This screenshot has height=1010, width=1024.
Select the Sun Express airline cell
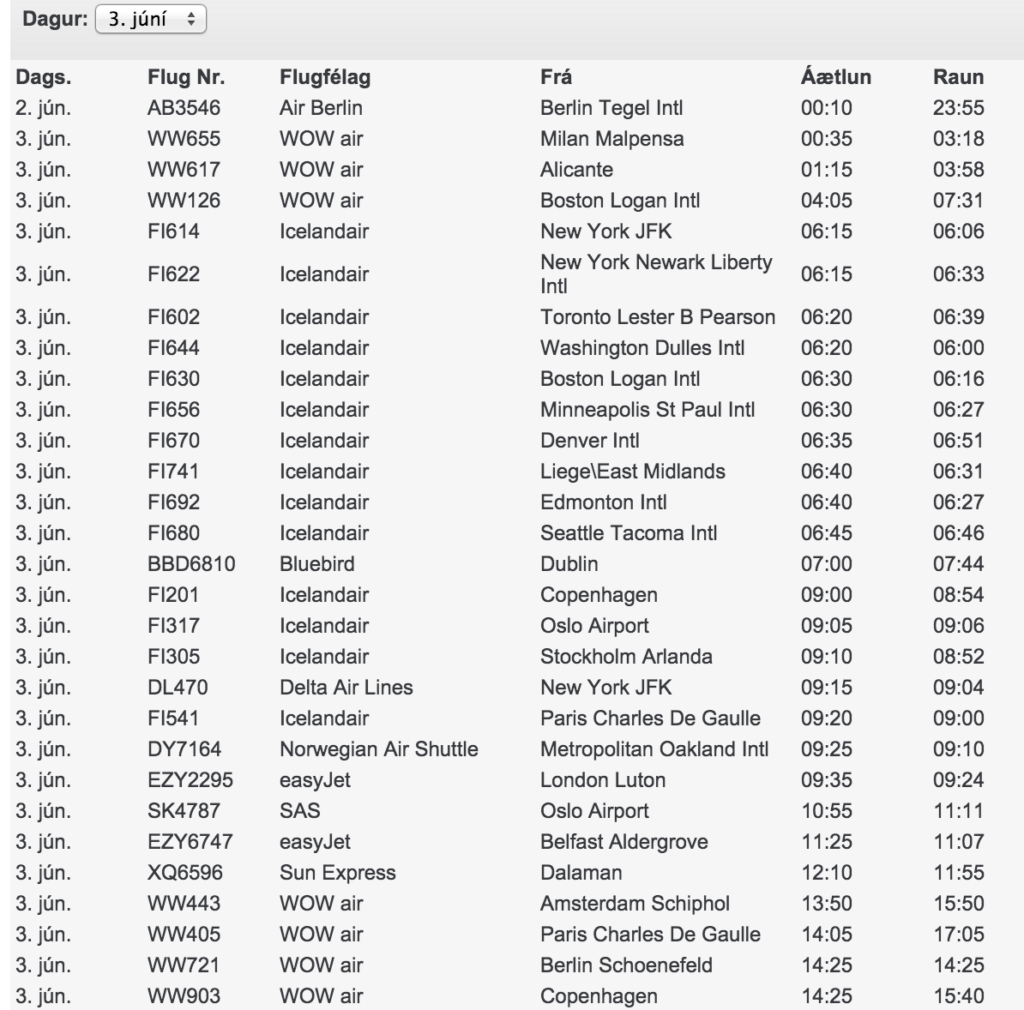point(337,873)
